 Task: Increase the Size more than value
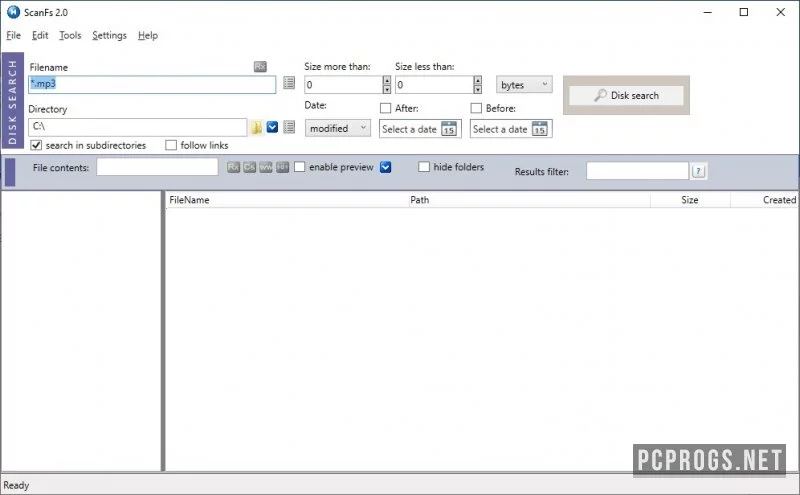click(x=387, y=80)
